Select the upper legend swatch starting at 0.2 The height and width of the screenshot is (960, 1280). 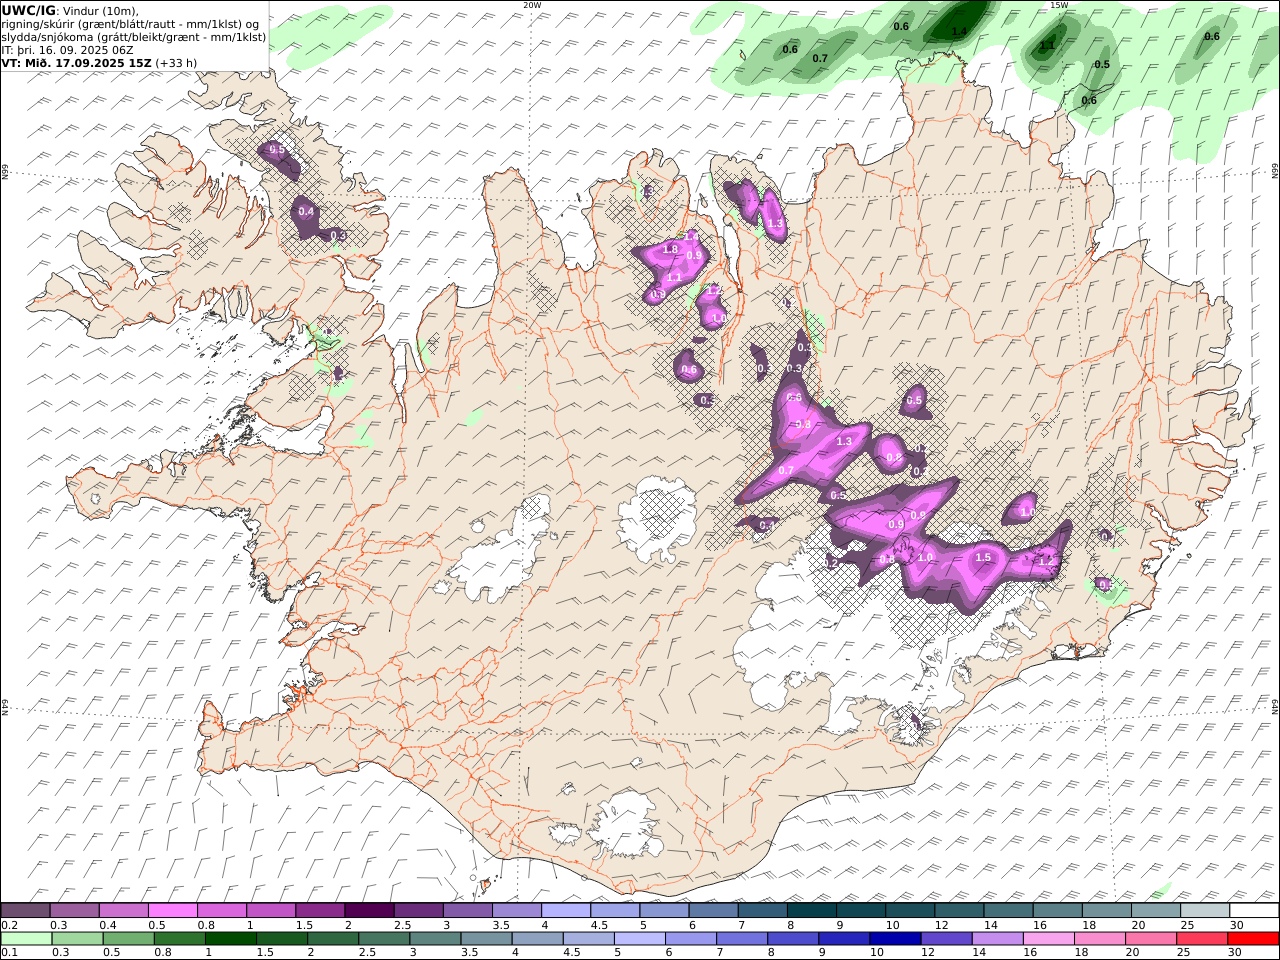point(25,911)
